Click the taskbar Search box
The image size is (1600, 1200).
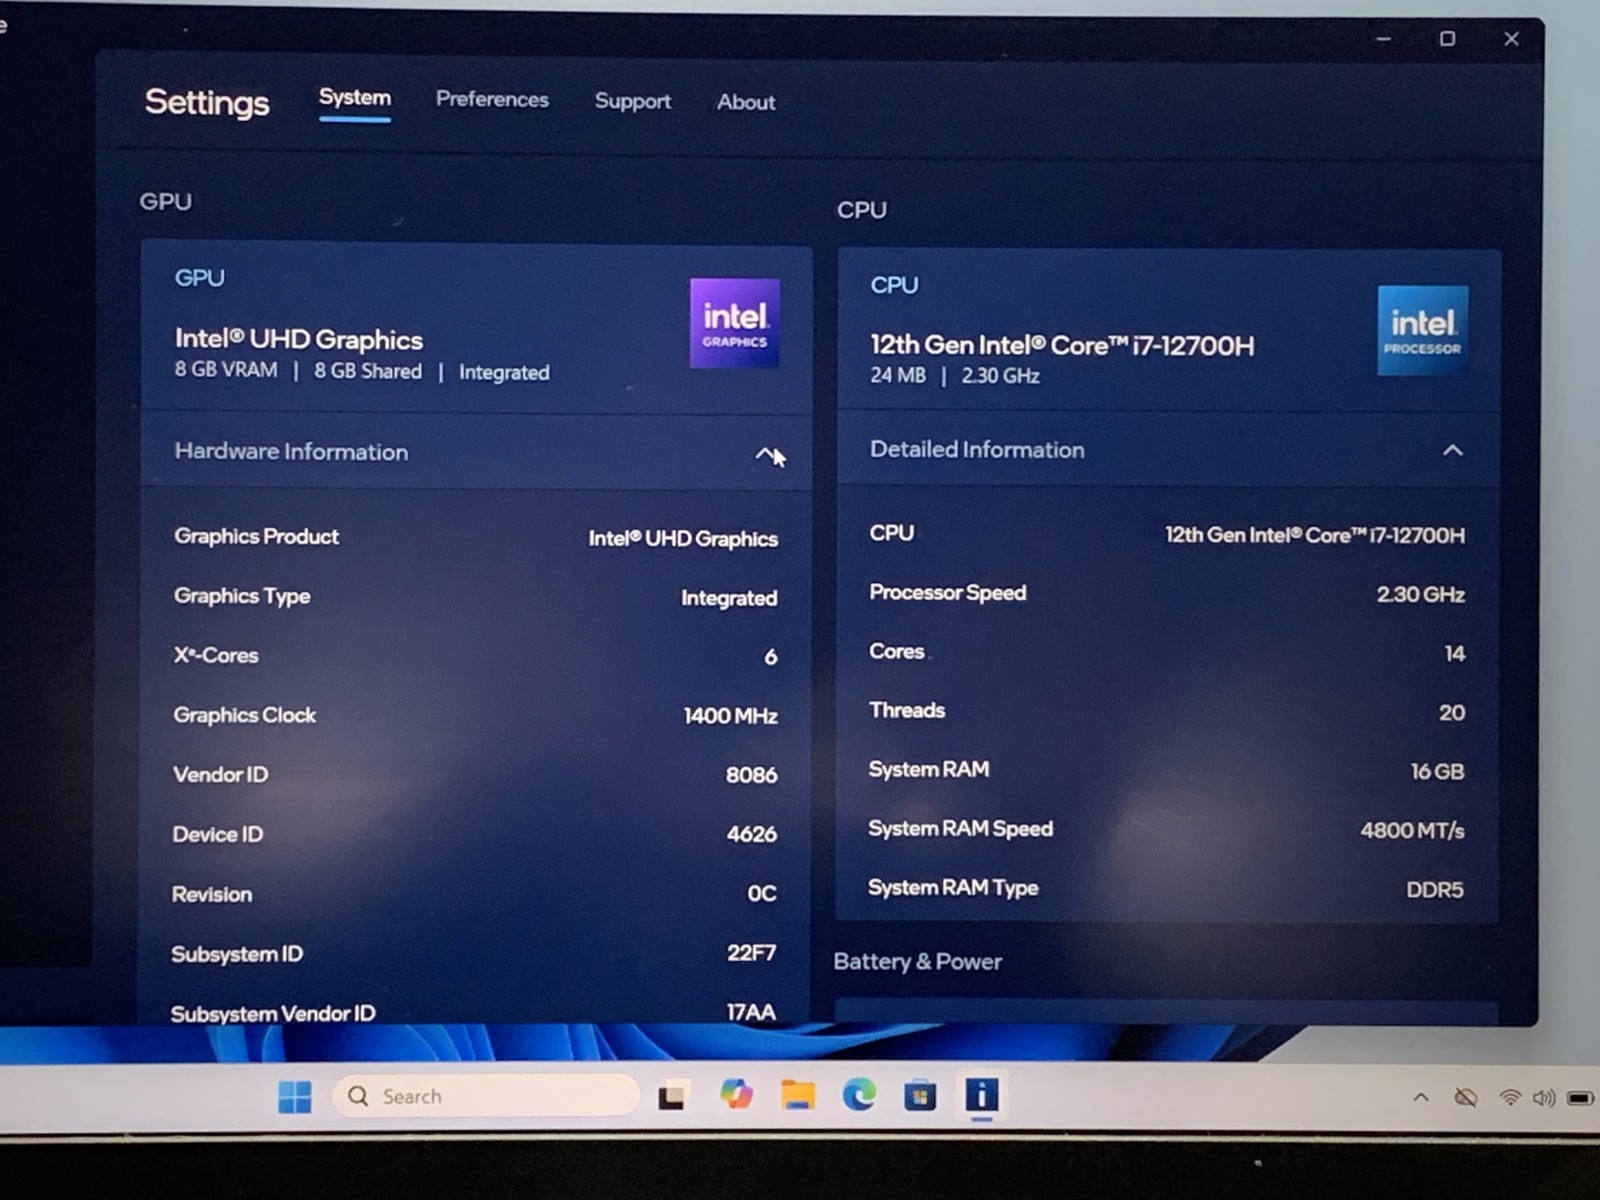pyautogui.click(x=485, y=1096)
